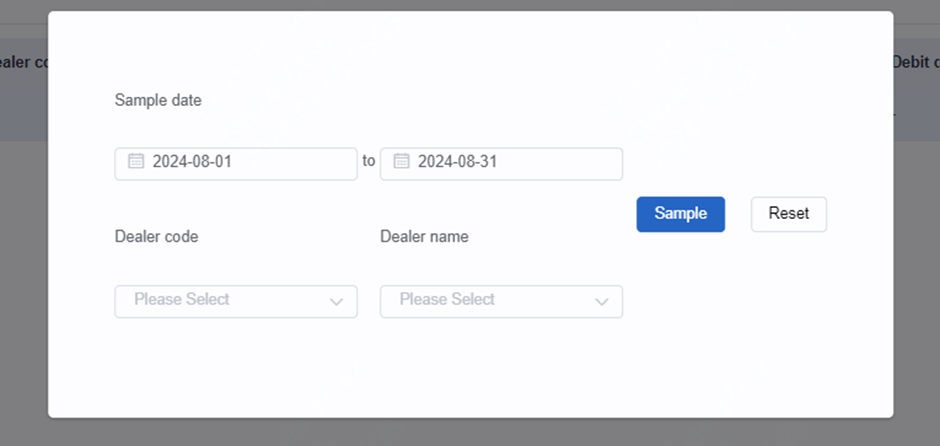Image resolution: width=940 pixels, height=446 pixels.
Task: Click the Sample date label
Action: pyautogui.click(x=158, y=100)
